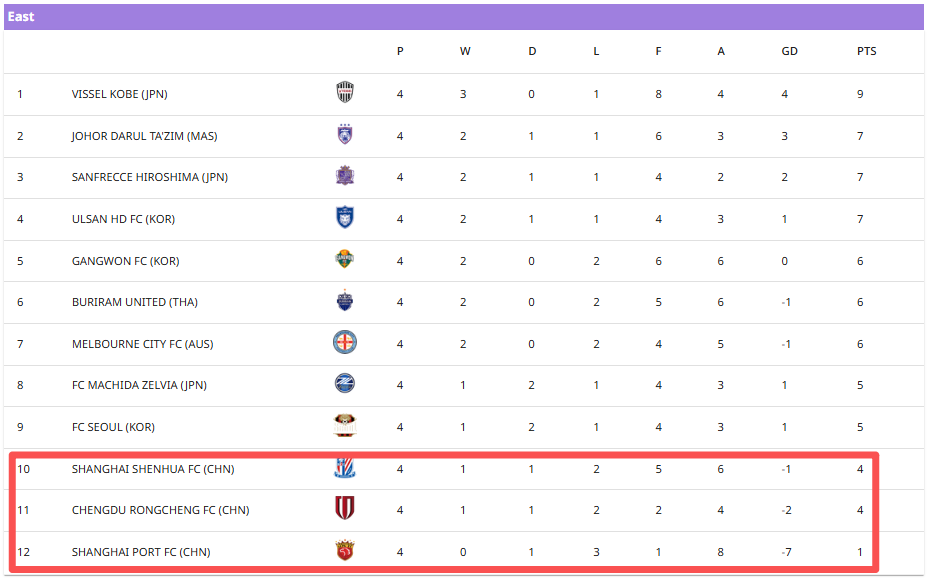Viewport: 931px width, 579px height.
Task: Click the Chengdu Rongcheng FC crest
Action: [344, 509]
